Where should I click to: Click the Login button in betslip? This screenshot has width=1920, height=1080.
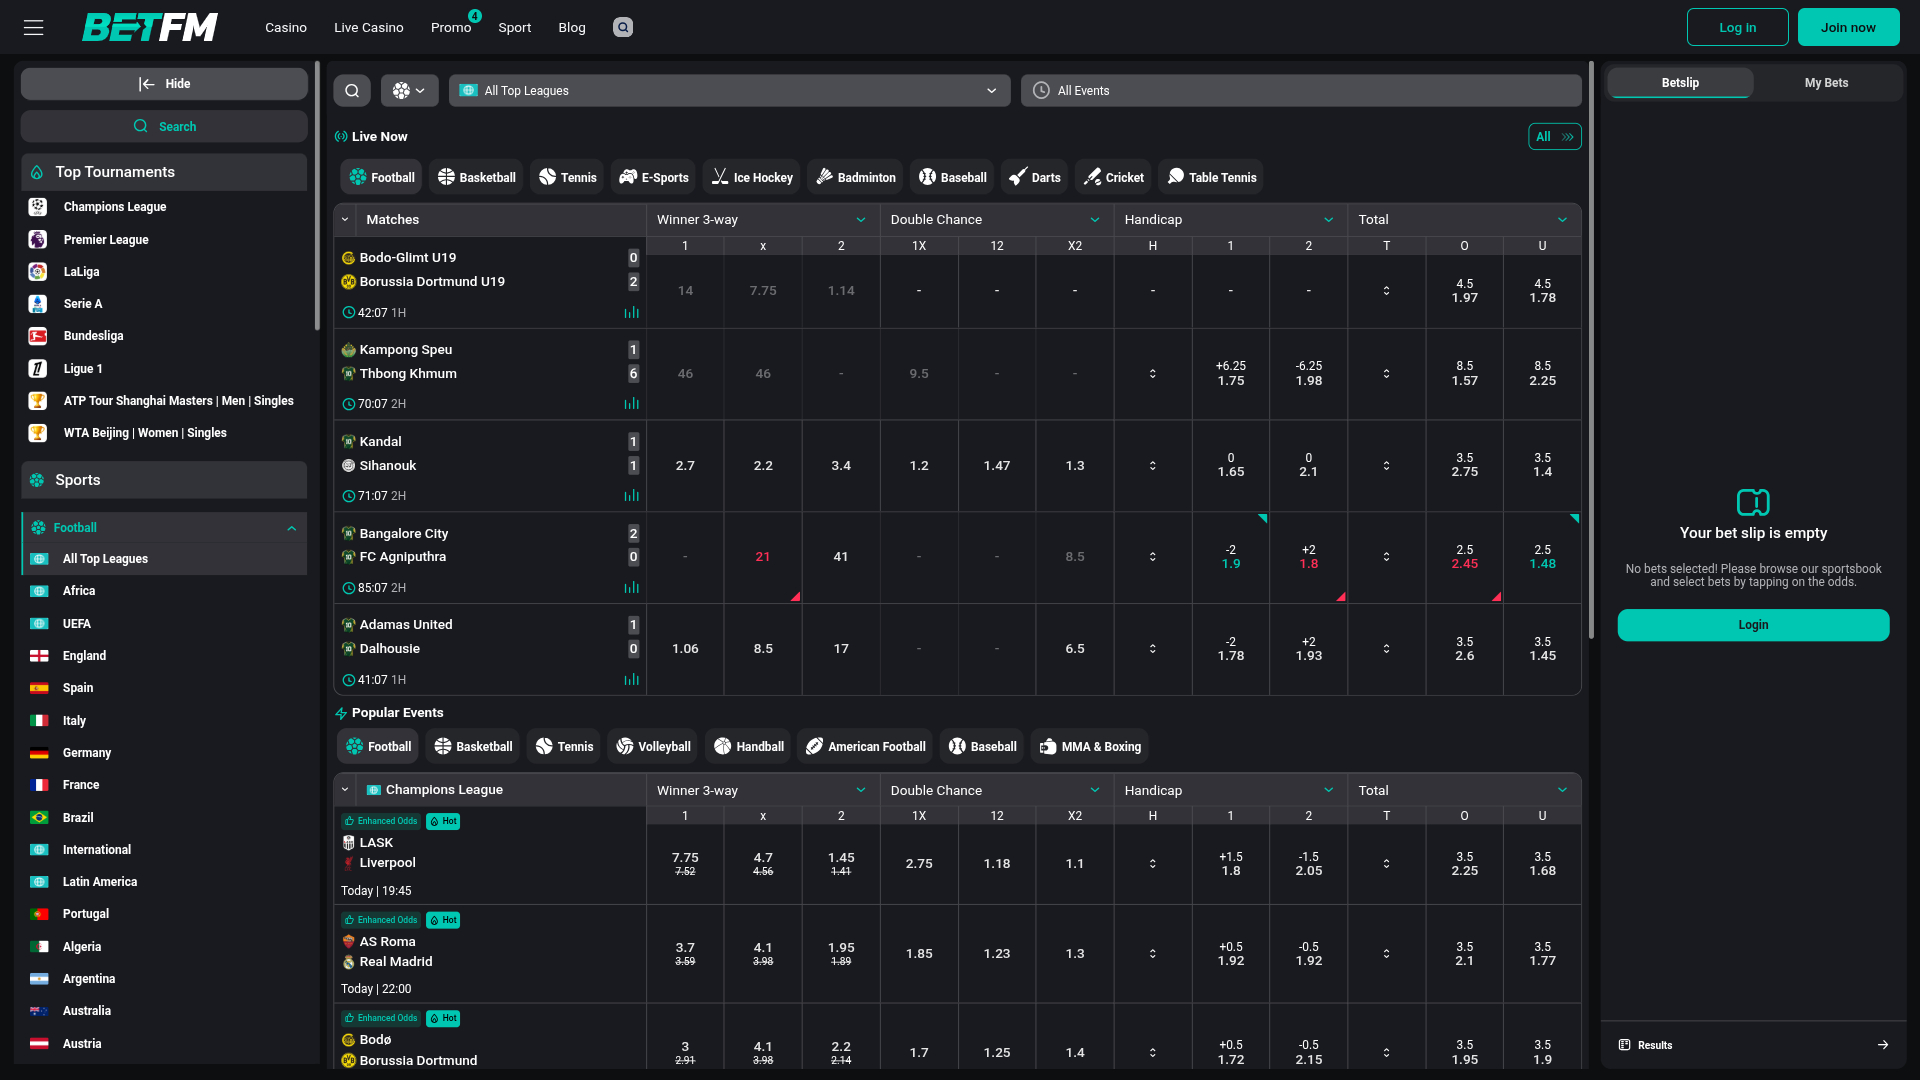tap(1753, 625)
